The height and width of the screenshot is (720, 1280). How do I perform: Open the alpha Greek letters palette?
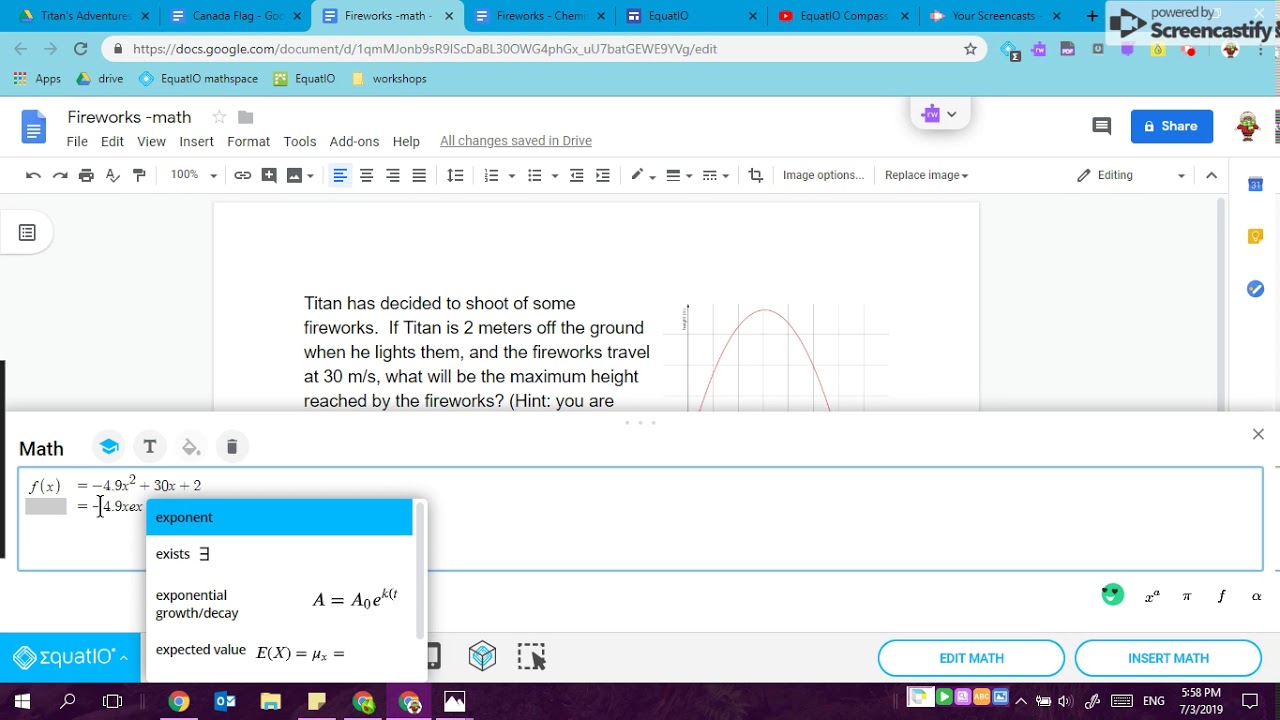(1257, 596)
